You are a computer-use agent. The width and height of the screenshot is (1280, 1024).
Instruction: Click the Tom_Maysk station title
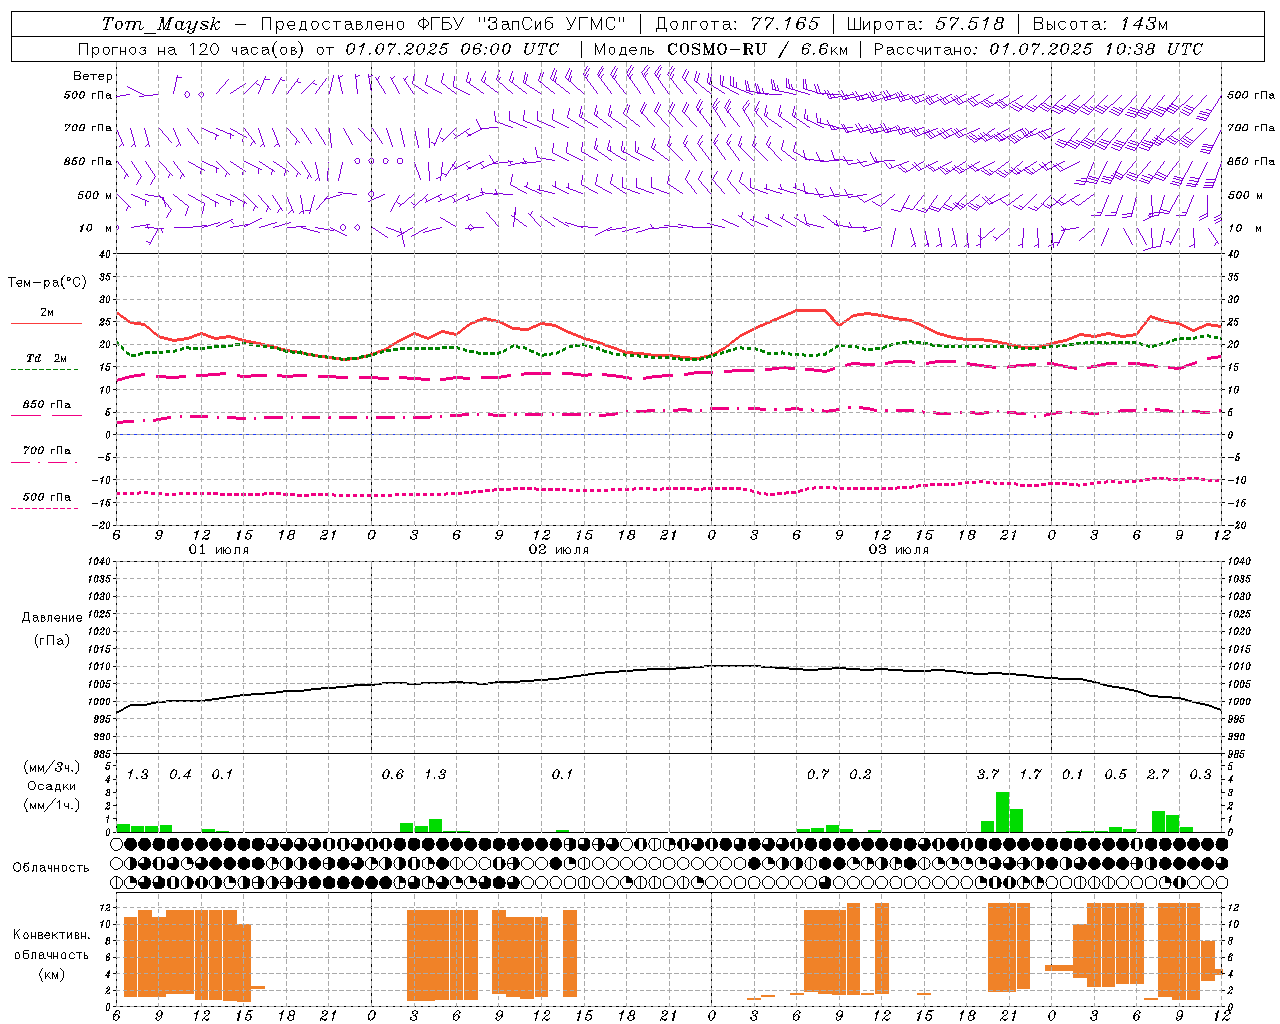click(161, 24)
